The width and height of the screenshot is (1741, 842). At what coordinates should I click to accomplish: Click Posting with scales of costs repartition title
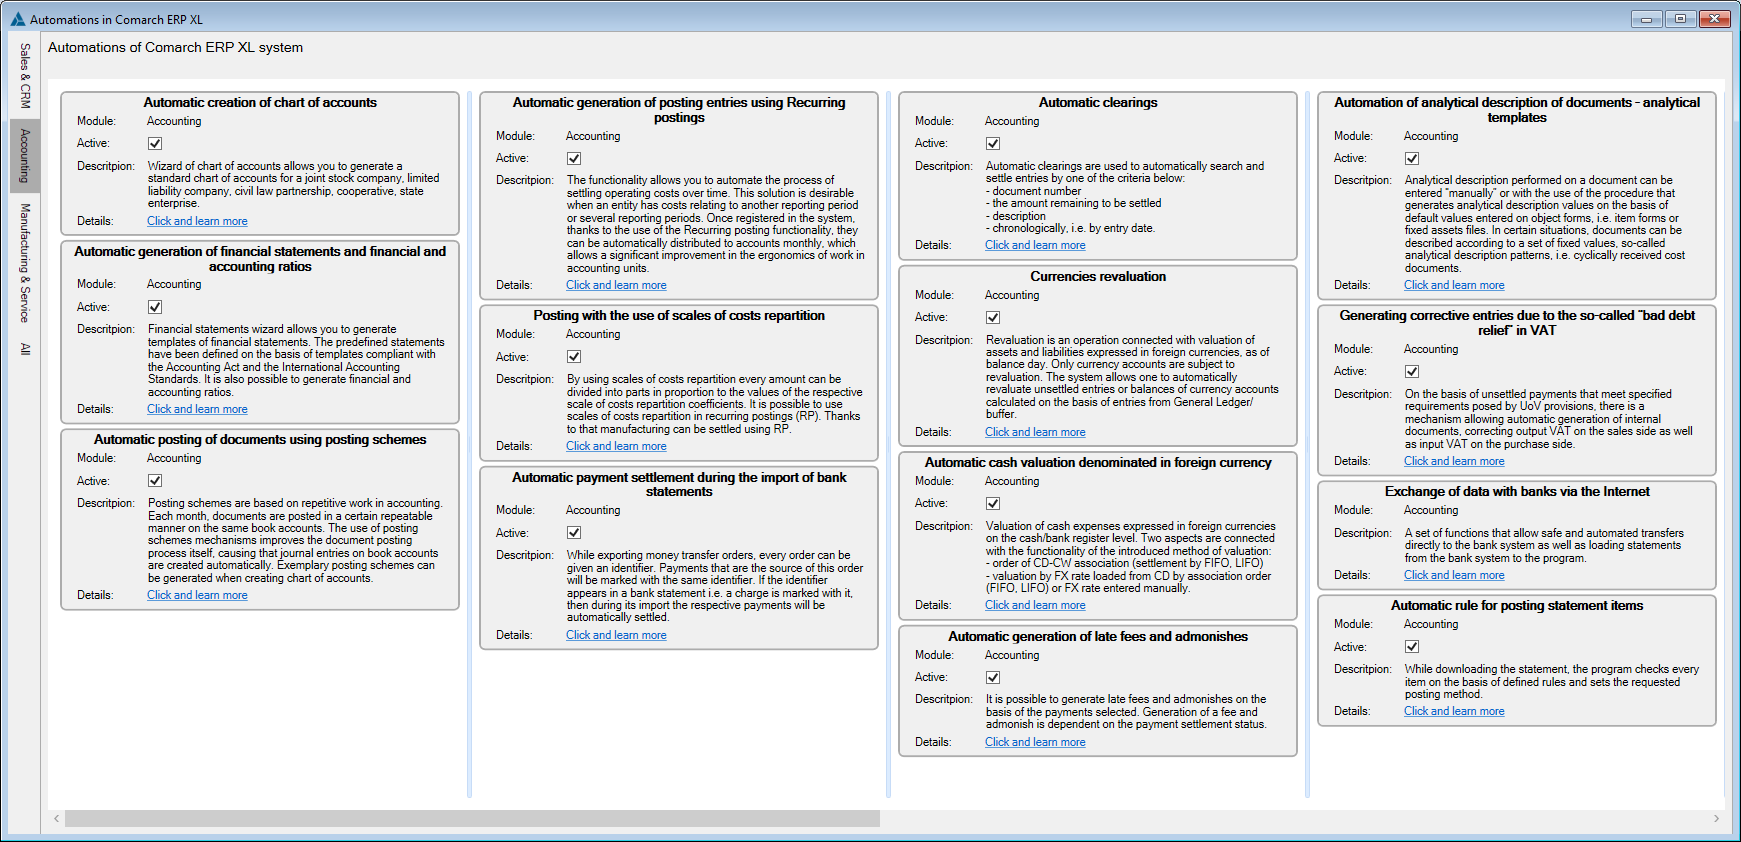(x=679, y=315)
